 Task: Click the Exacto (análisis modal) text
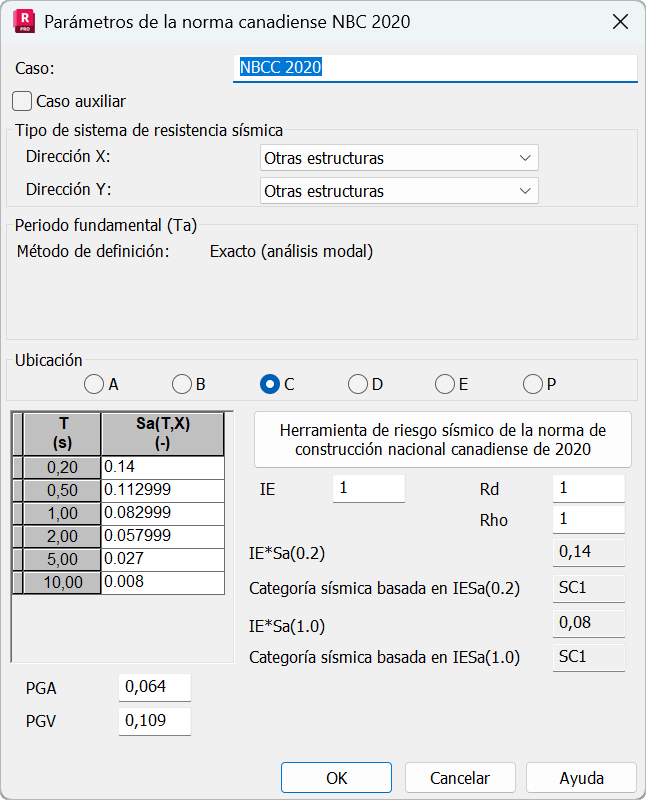click(291, 252)
